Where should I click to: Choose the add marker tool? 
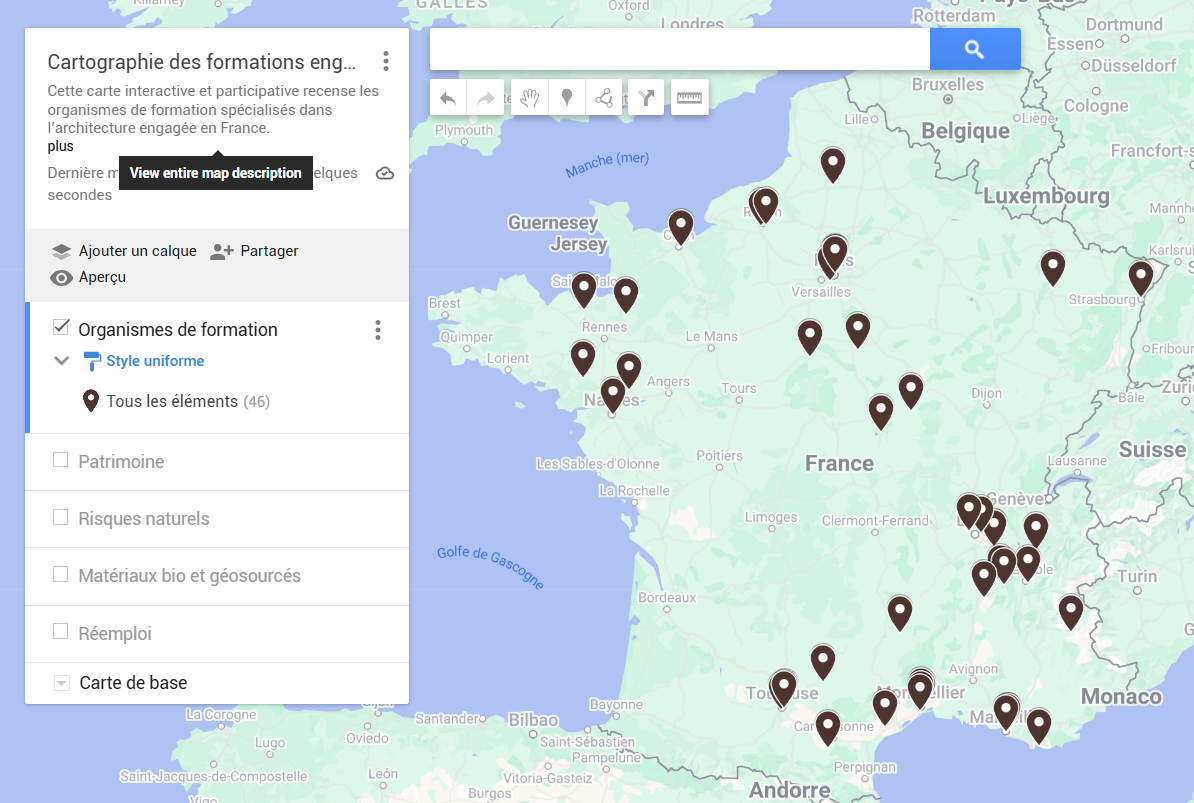tap(567, 97)
